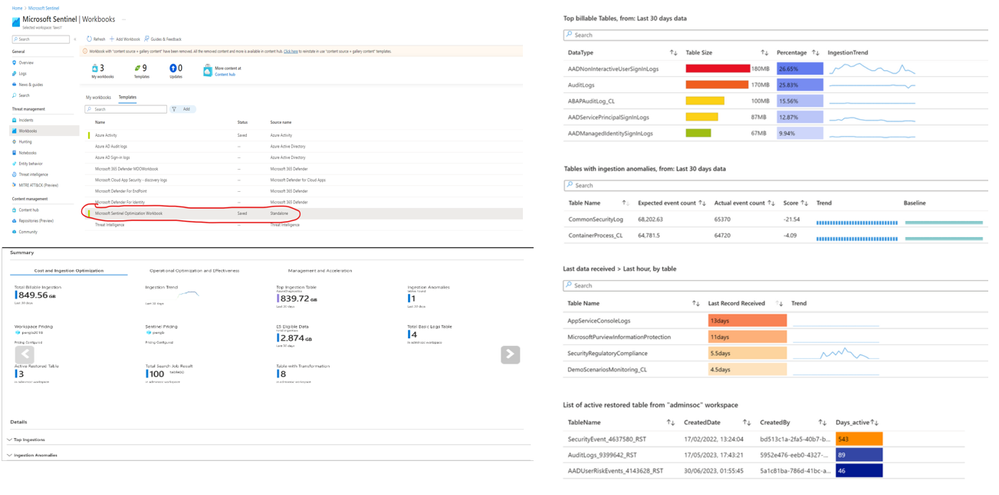Collapse the sidebar with the chevron

click(75, 39)
